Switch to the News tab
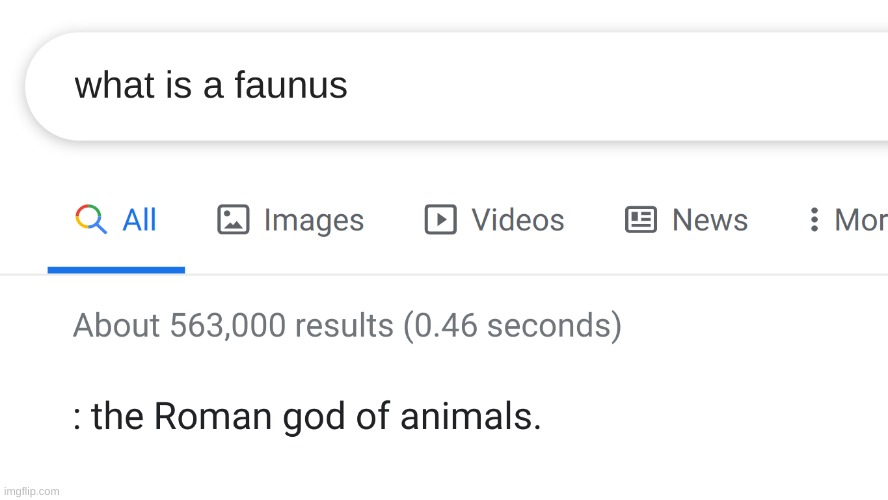This screenshot has width=888, height=500. pos(710,220)
